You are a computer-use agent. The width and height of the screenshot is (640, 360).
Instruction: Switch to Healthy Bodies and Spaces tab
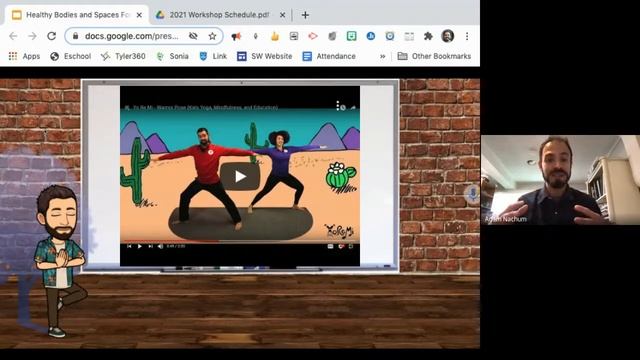pyautogui.click(x=77, y=15)
